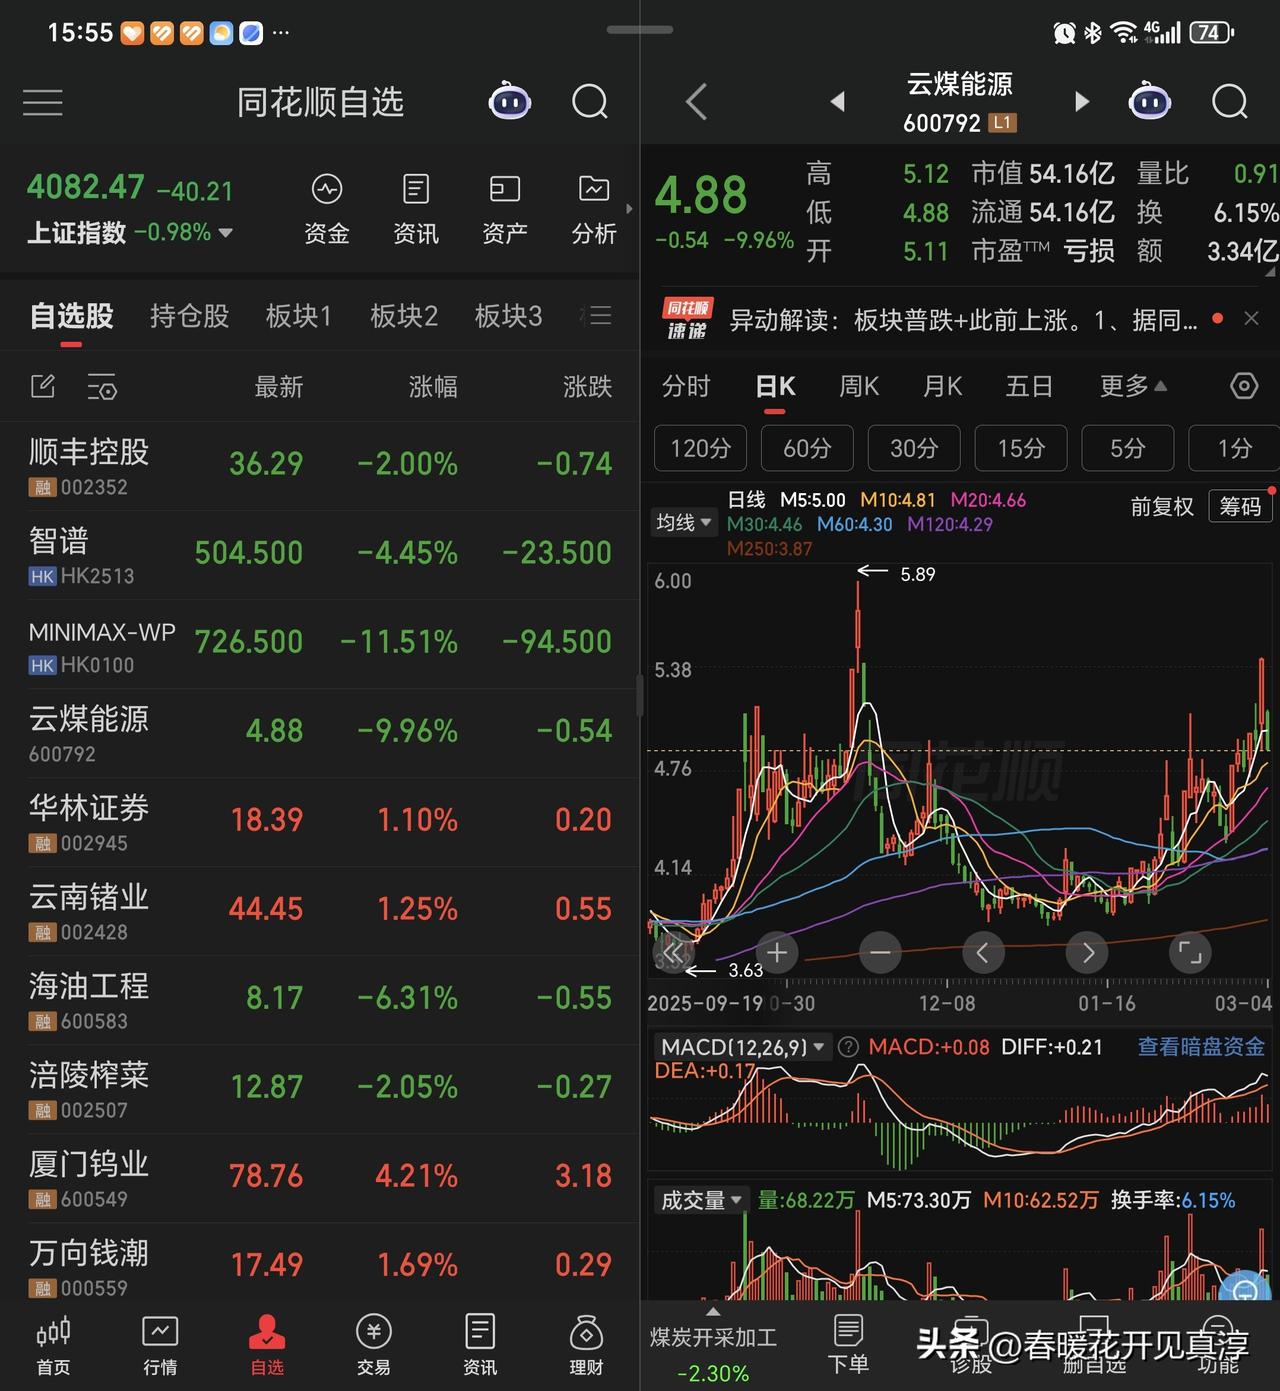The height and width of the screenshot is (1391, 1280).
Task: Switch to the 周K chart tab
Action: point(859,386)
